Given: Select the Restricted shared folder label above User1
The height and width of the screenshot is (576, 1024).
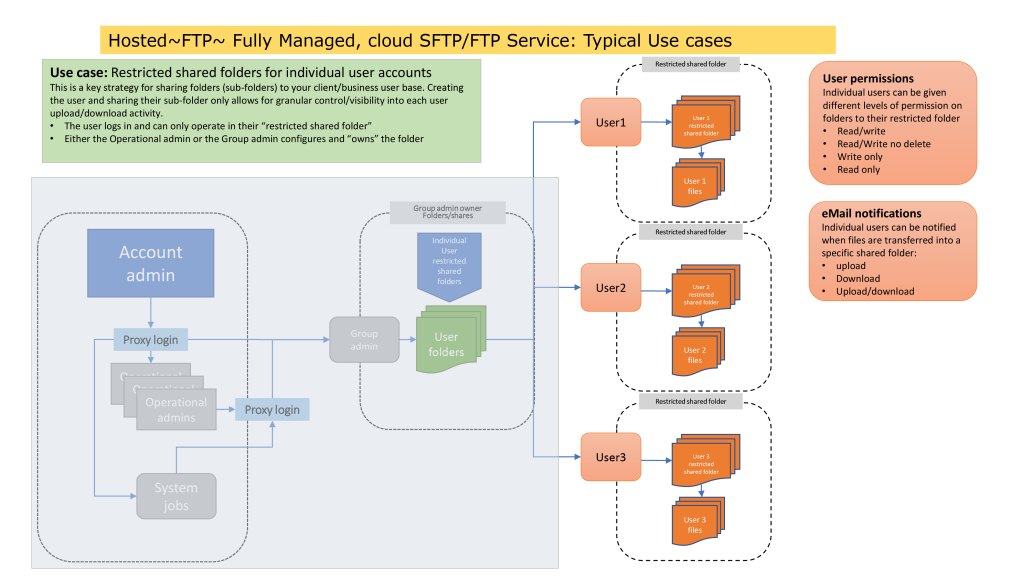Looking at the screenshot, I should 690,64.
